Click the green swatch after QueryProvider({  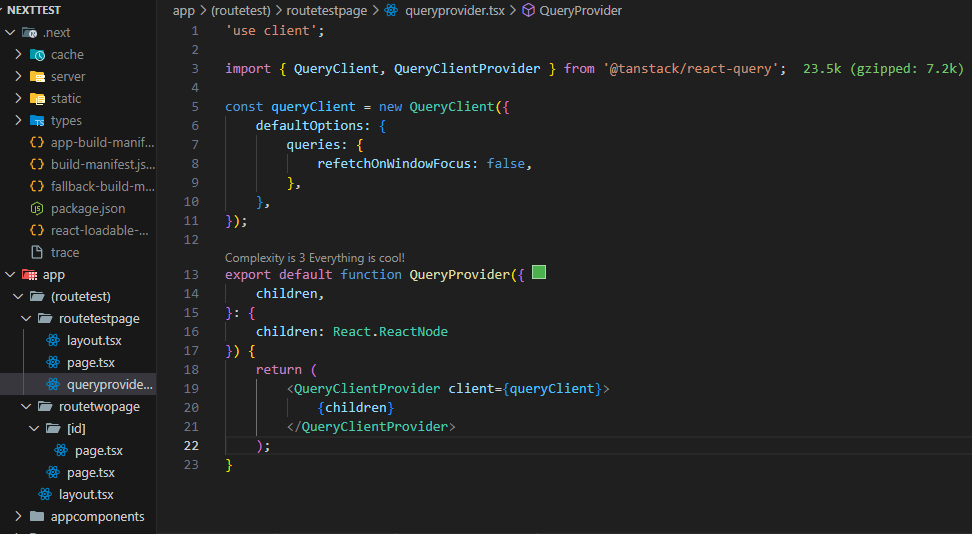click(x=539, y=272)
